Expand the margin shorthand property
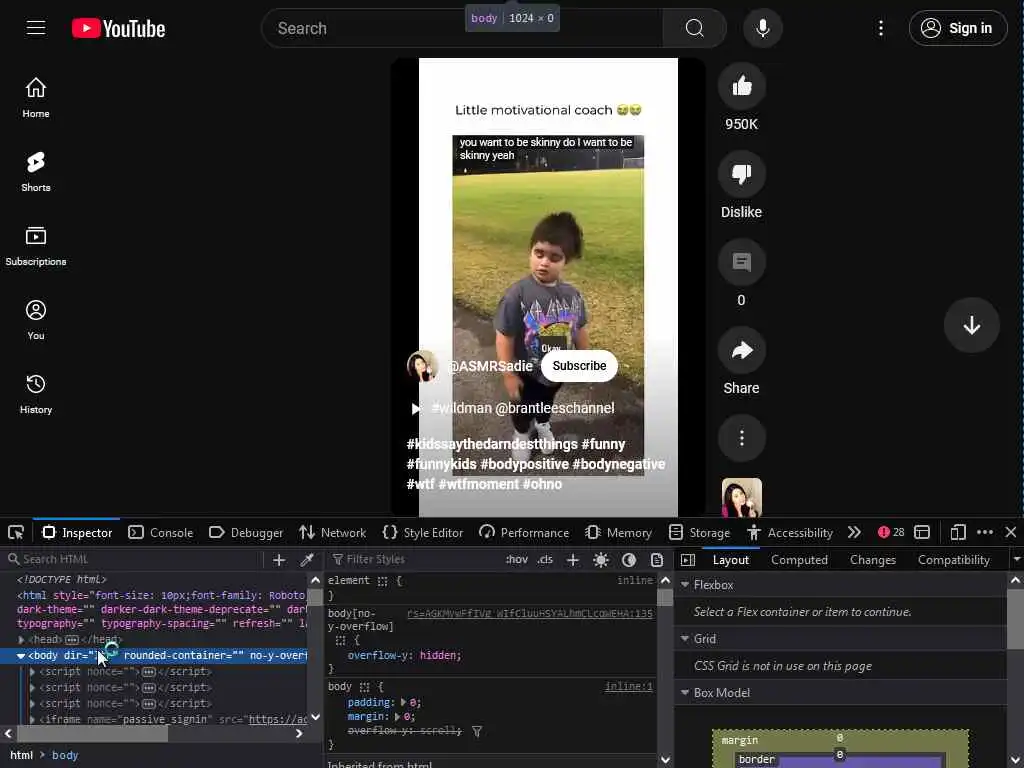The width and height of the screenshot is (1024, 768). 397,717
